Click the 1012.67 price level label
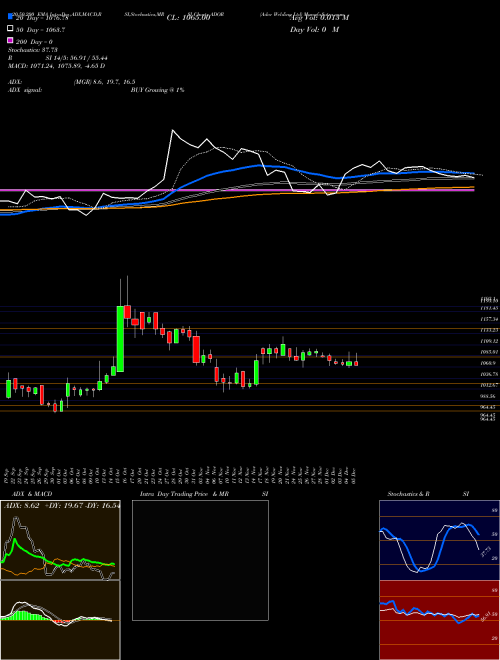The height and width of the screenshot is (660, 500). 489,385
